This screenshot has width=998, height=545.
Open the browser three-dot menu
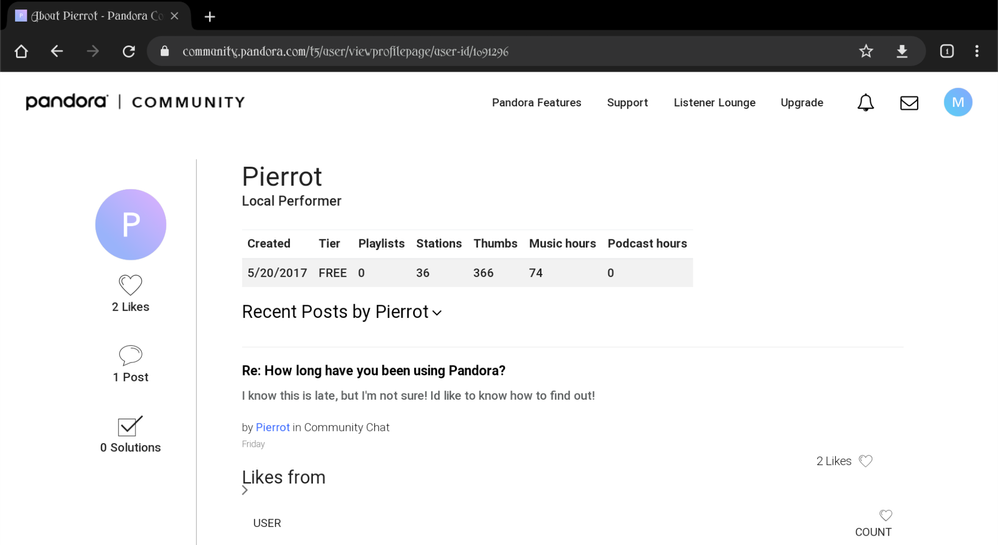977,51
